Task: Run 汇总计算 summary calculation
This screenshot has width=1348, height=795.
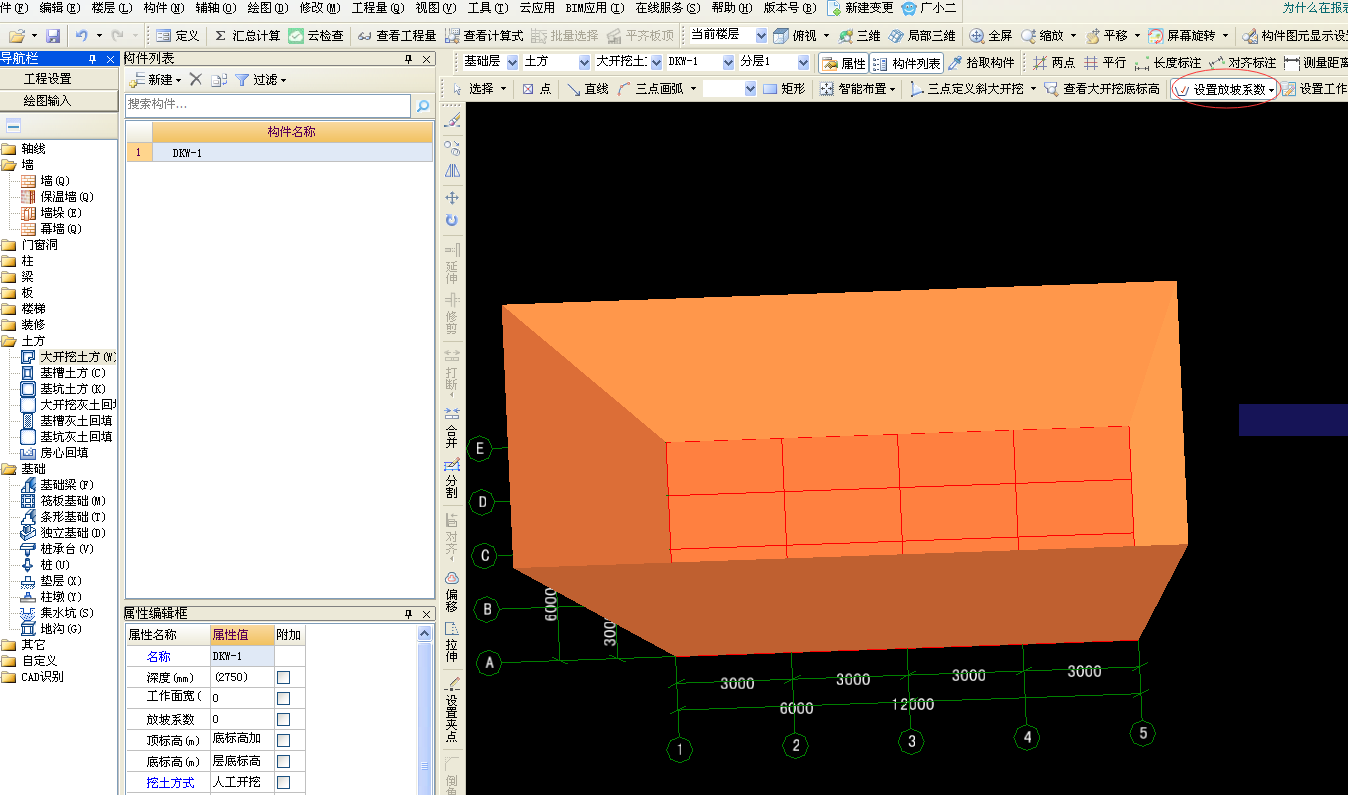Action: [247, 36]
